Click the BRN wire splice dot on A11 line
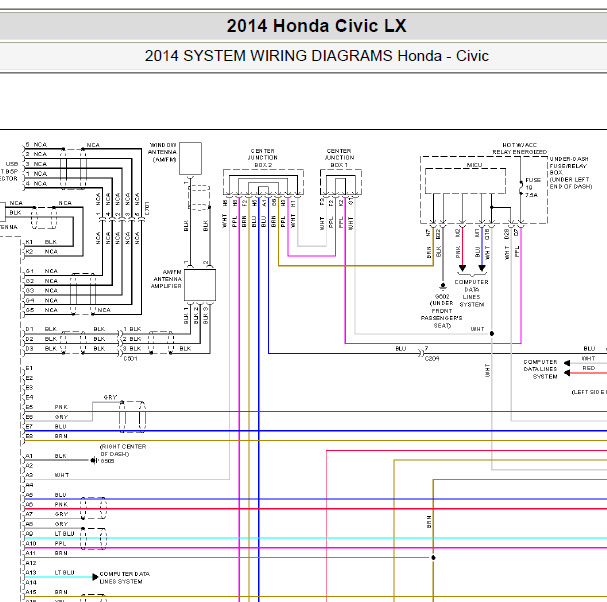Screen dimensions: 607x602 (x=433, y=557)
